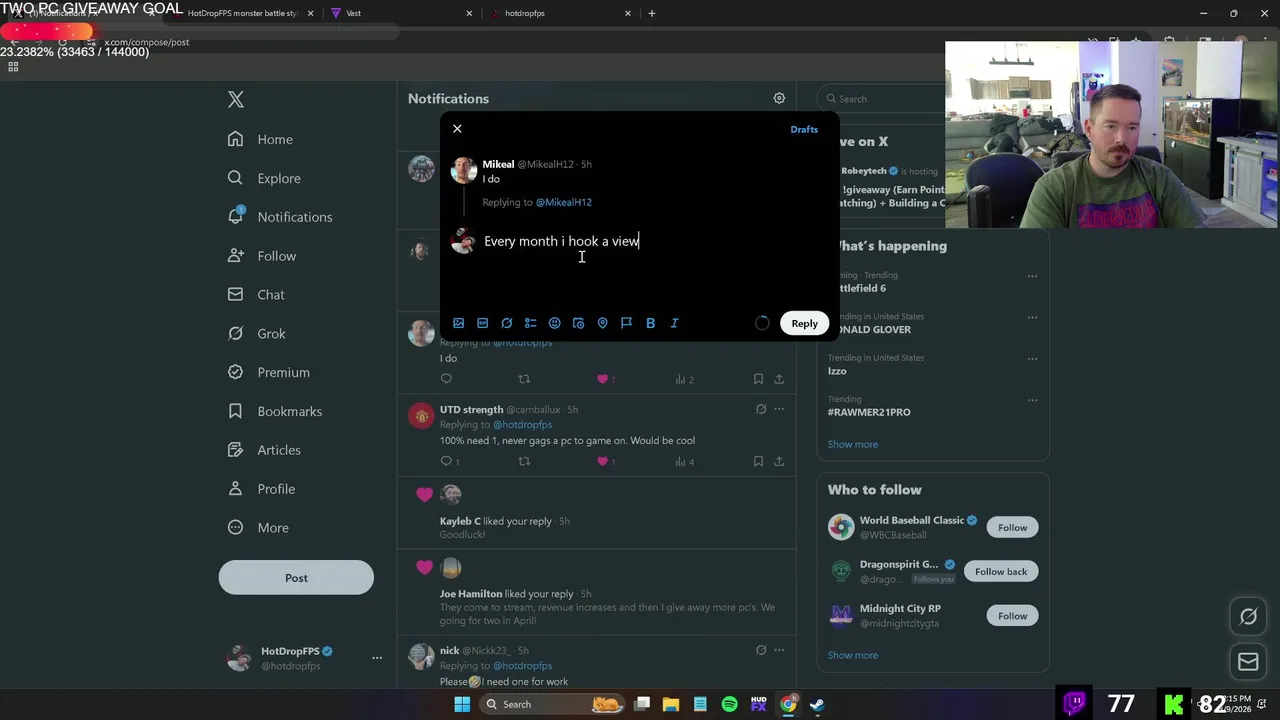Open more options on UTD strength's post
The width and height of the screenshot is (1280, 720).
pyautogui.click(x=779, y=409)
